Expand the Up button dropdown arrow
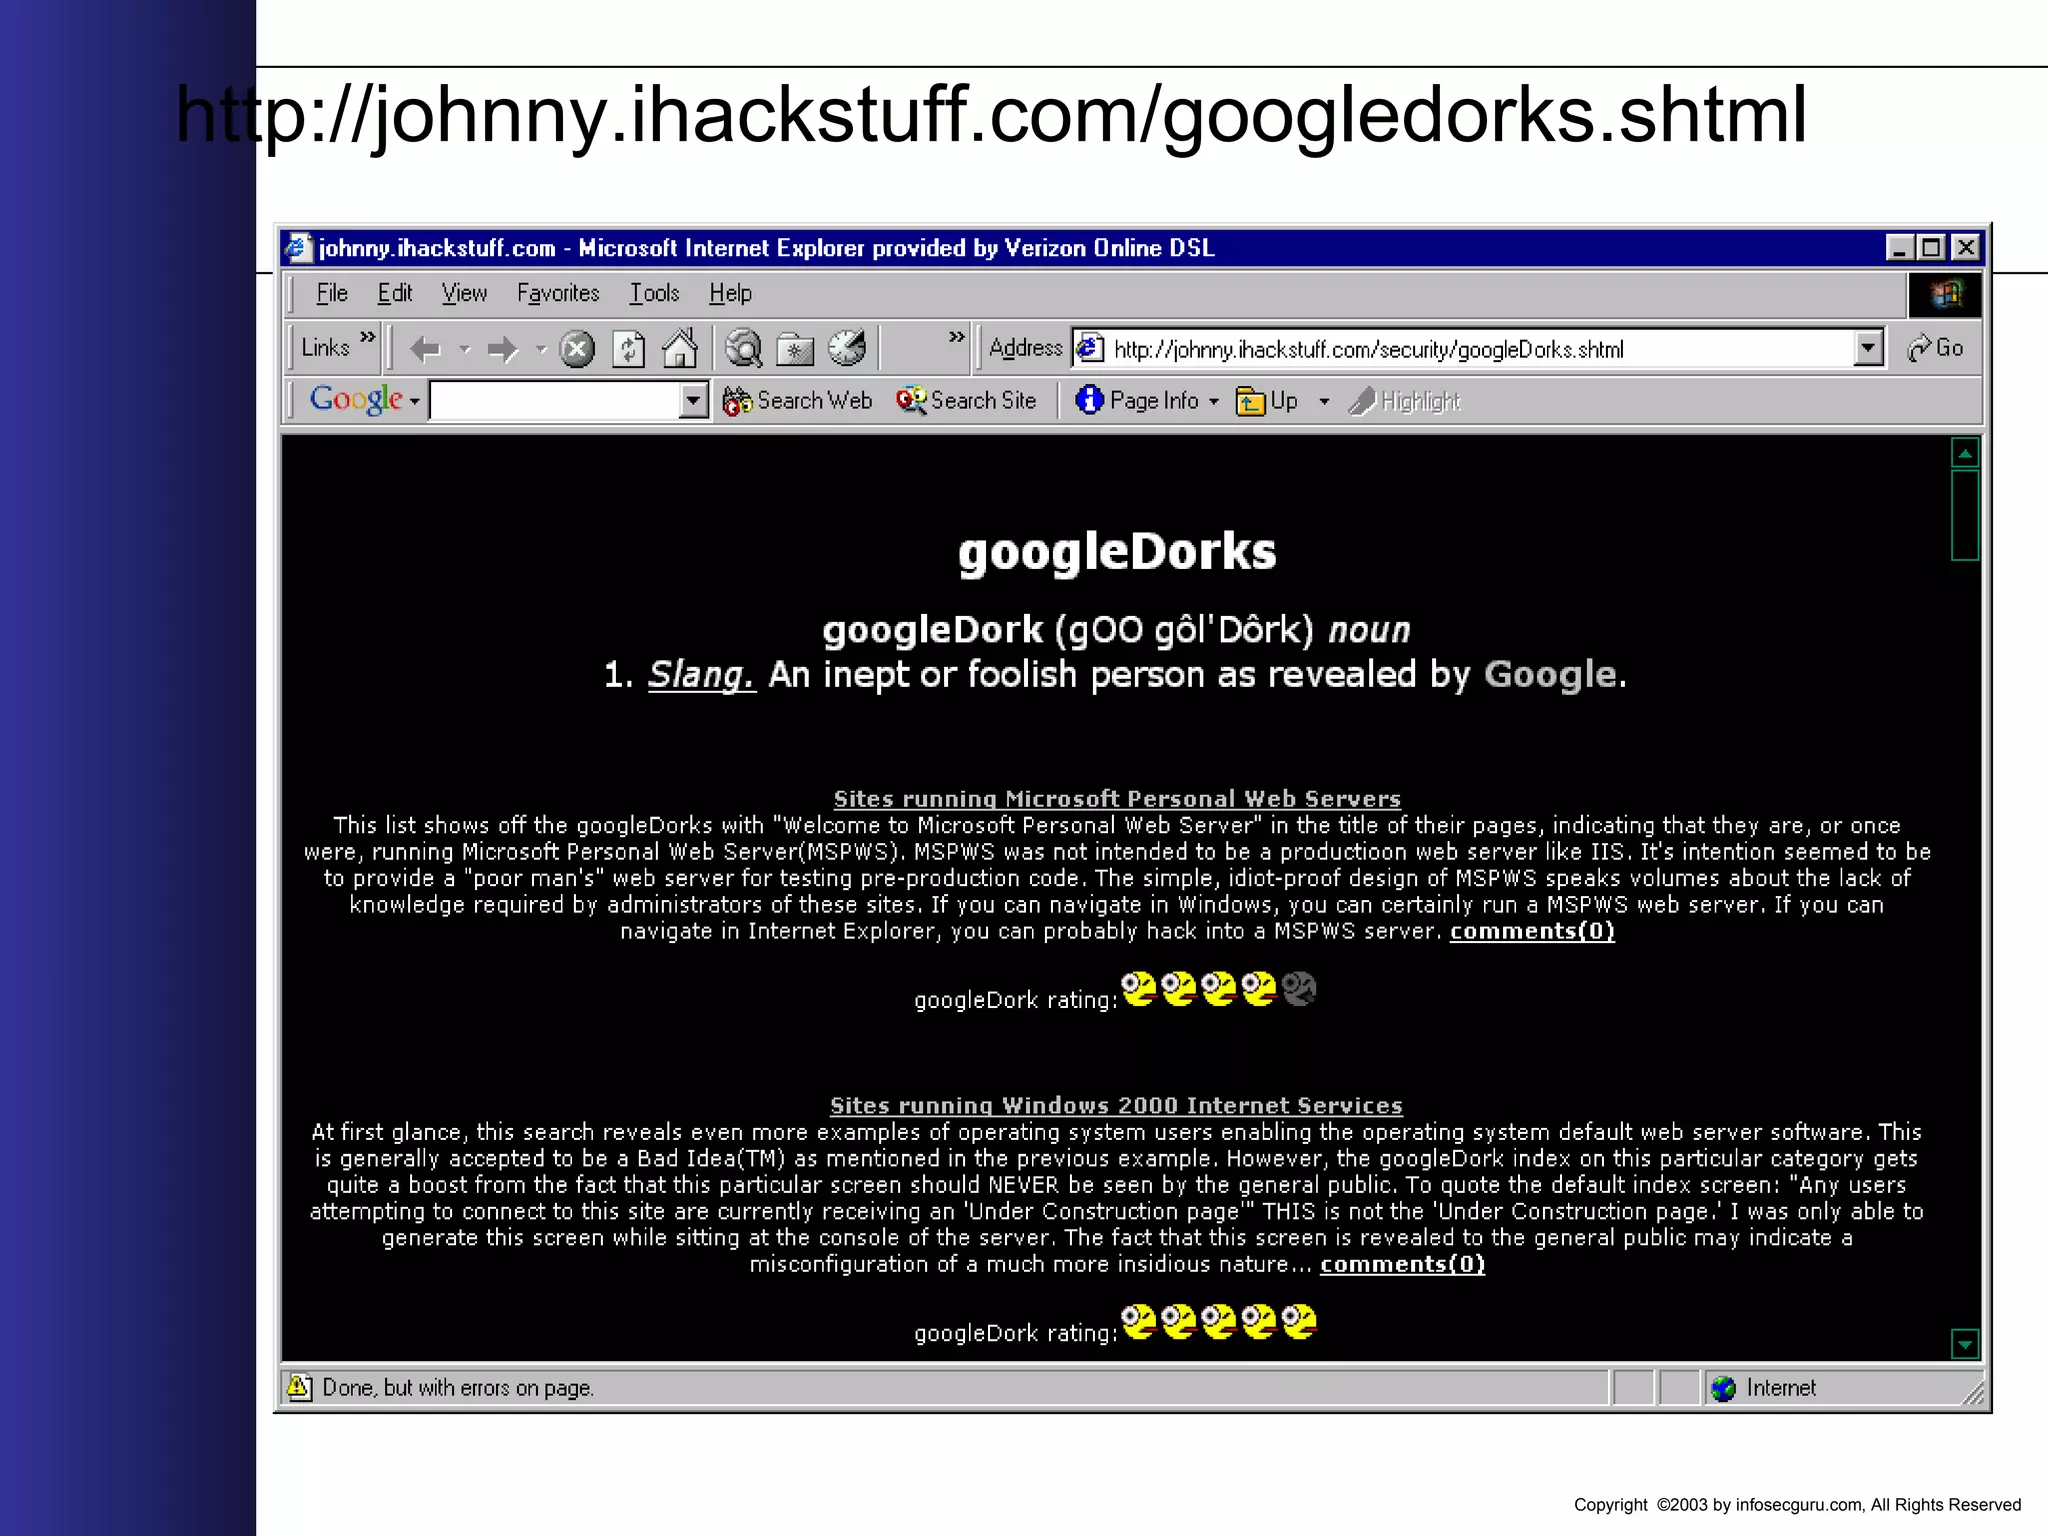2048x1536 pixels. [1324, 402]
